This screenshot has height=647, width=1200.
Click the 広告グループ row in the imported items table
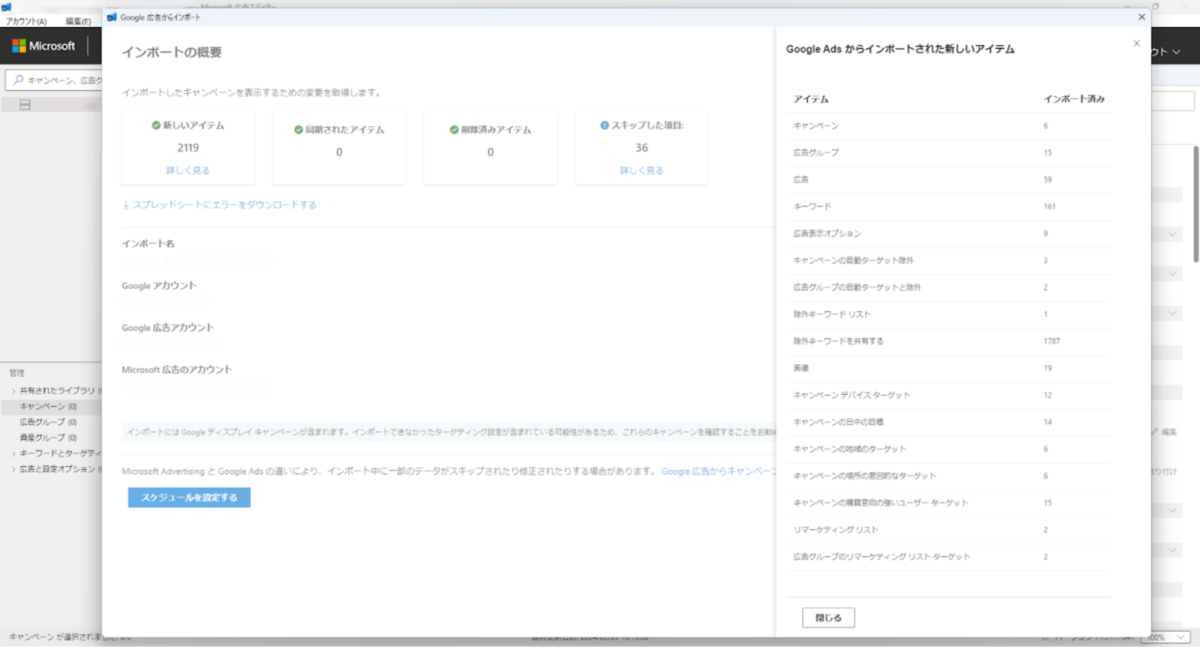point(950,153)
